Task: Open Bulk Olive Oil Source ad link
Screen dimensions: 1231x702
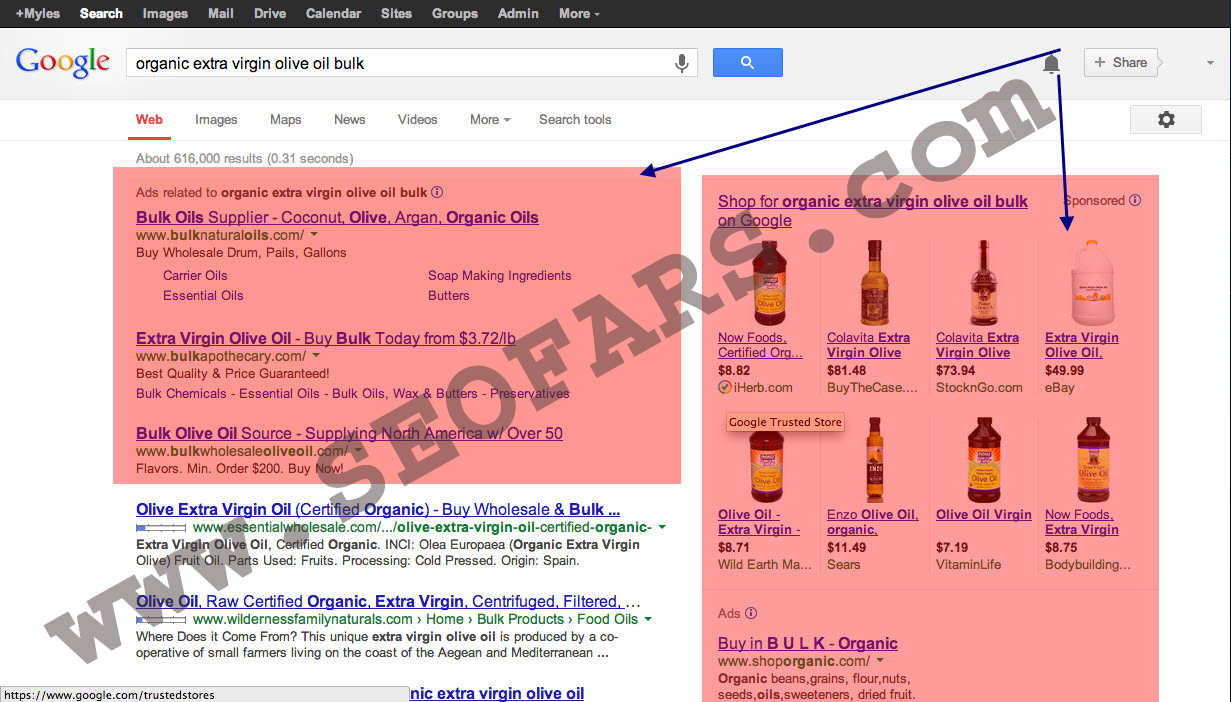Action: (349, 433)
